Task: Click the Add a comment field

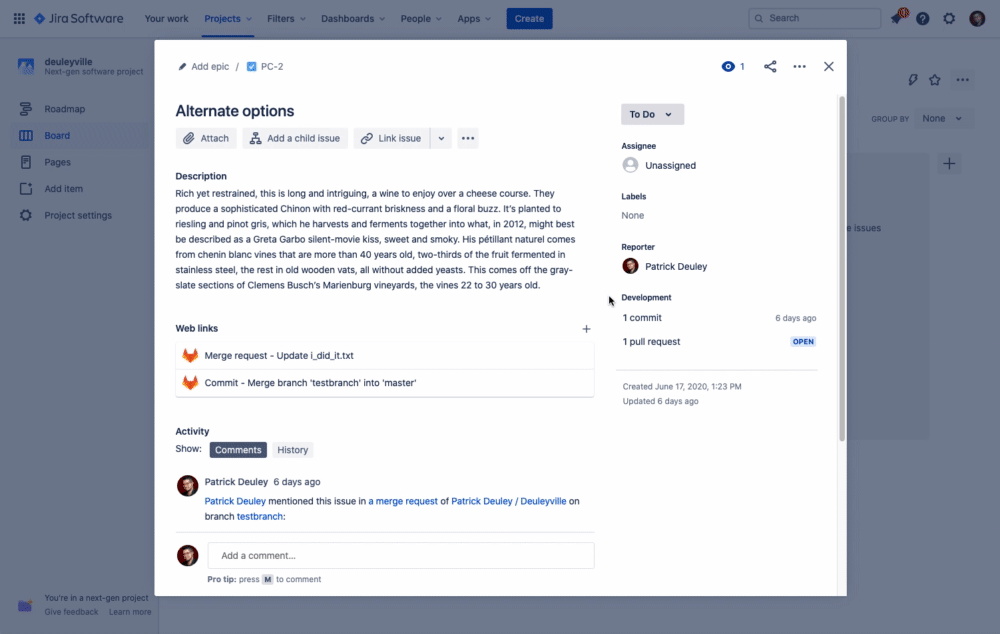Action: click(401, 556)
